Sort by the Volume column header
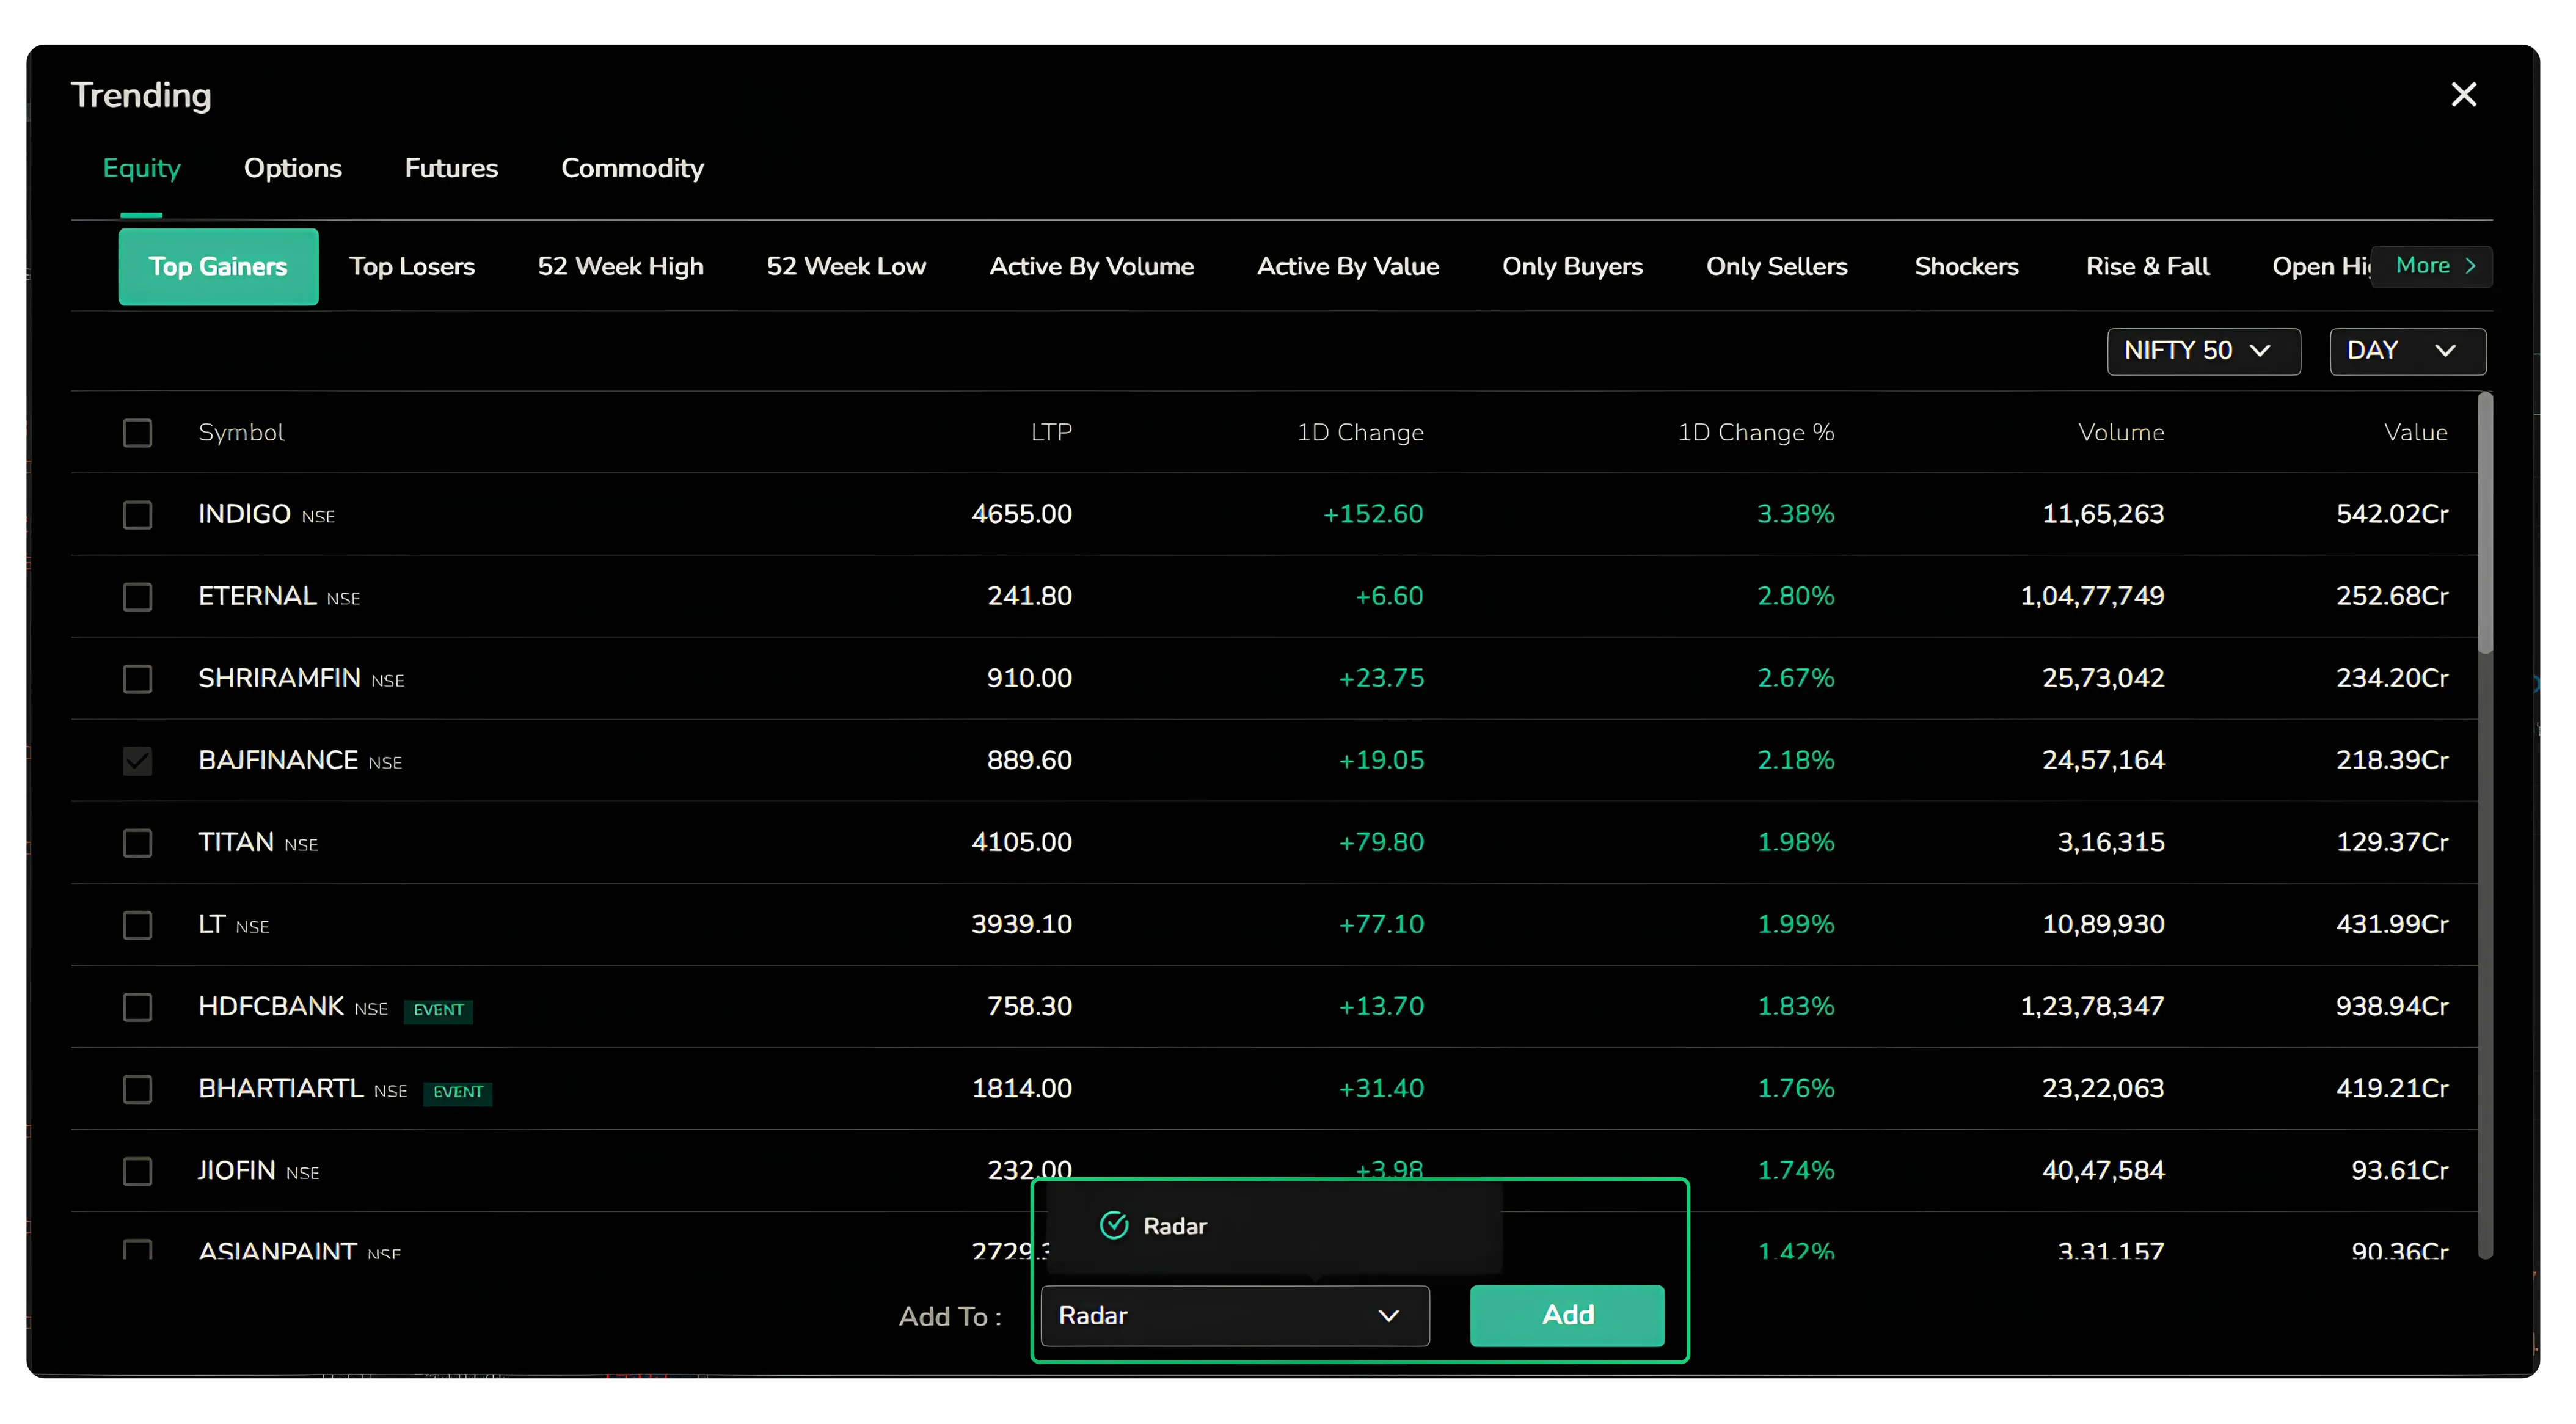 (2121, 433)
